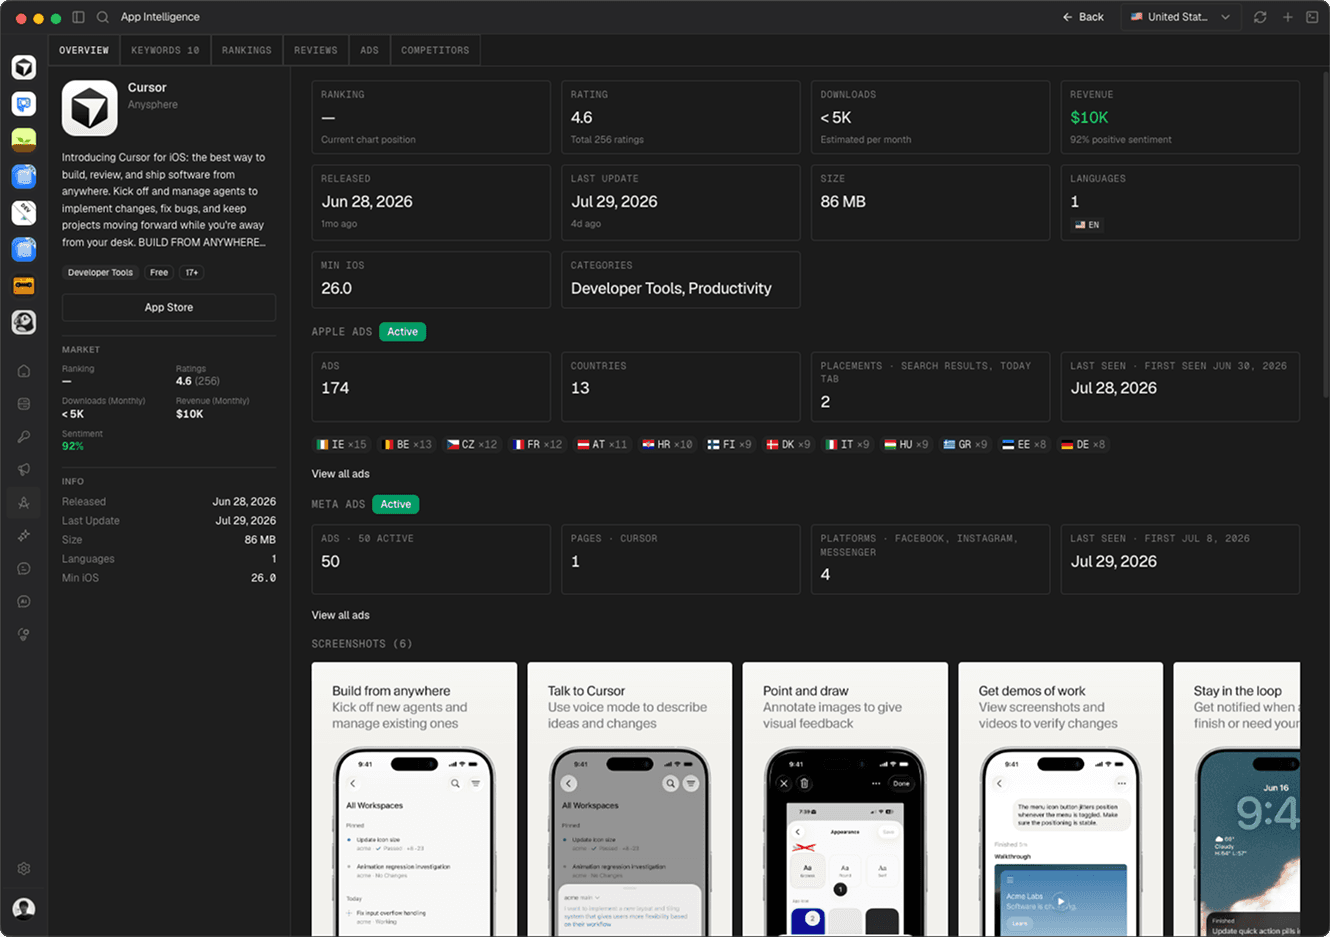Open the location pin icon in sidebar

24,635
